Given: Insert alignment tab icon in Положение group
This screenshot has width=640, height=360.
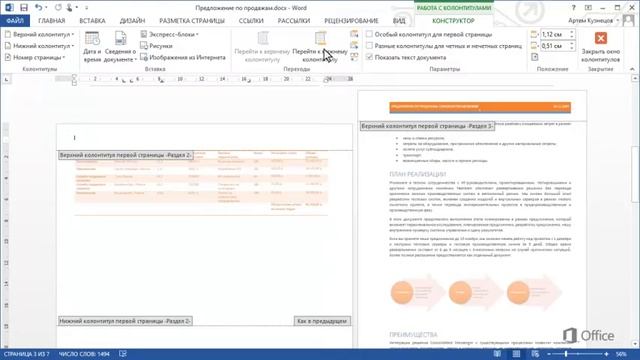Looking at the screenshot, I should point(535,57).
